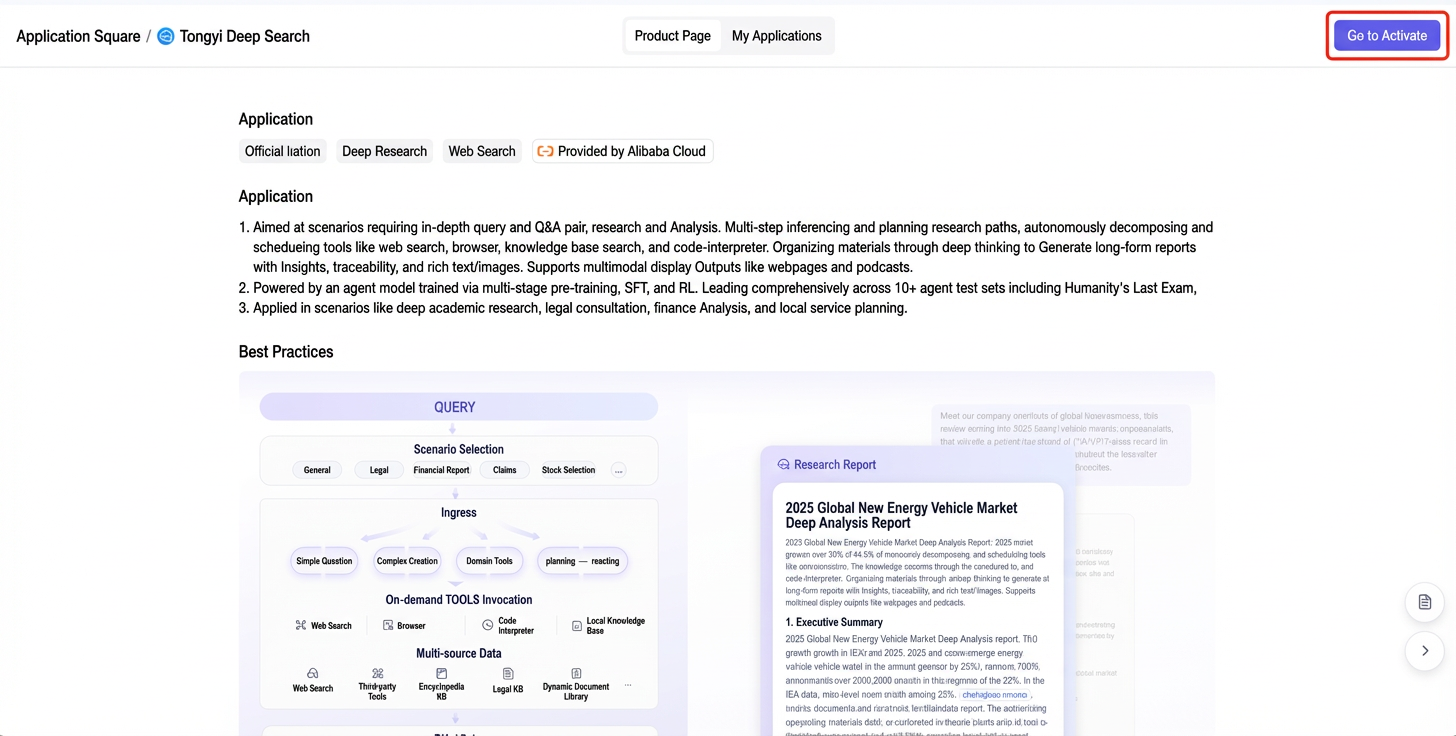Click the Research Report header icon
The image size is (1456, 736).
click(783, 465)
